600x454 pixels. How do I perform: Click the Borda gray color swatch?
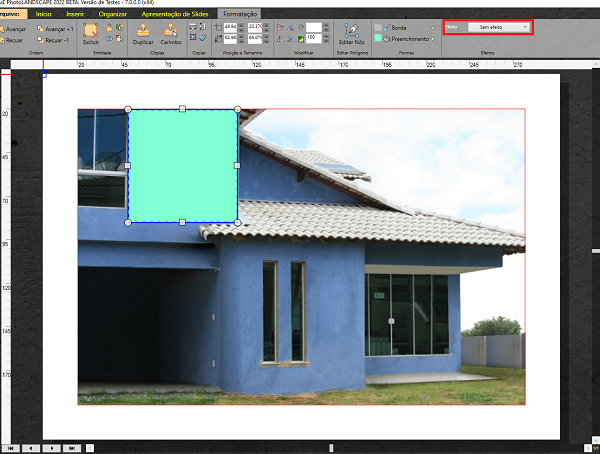tap(376, 27)
